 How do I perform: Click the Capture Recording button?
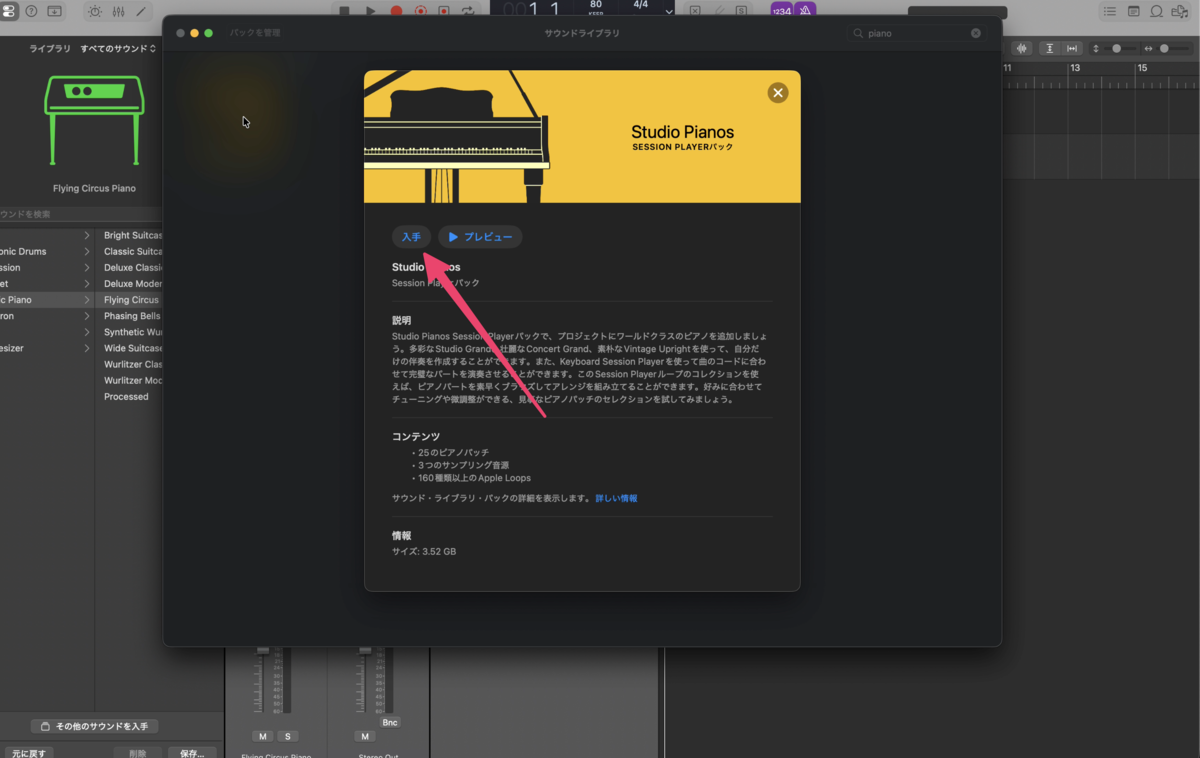tap(421, 11)
